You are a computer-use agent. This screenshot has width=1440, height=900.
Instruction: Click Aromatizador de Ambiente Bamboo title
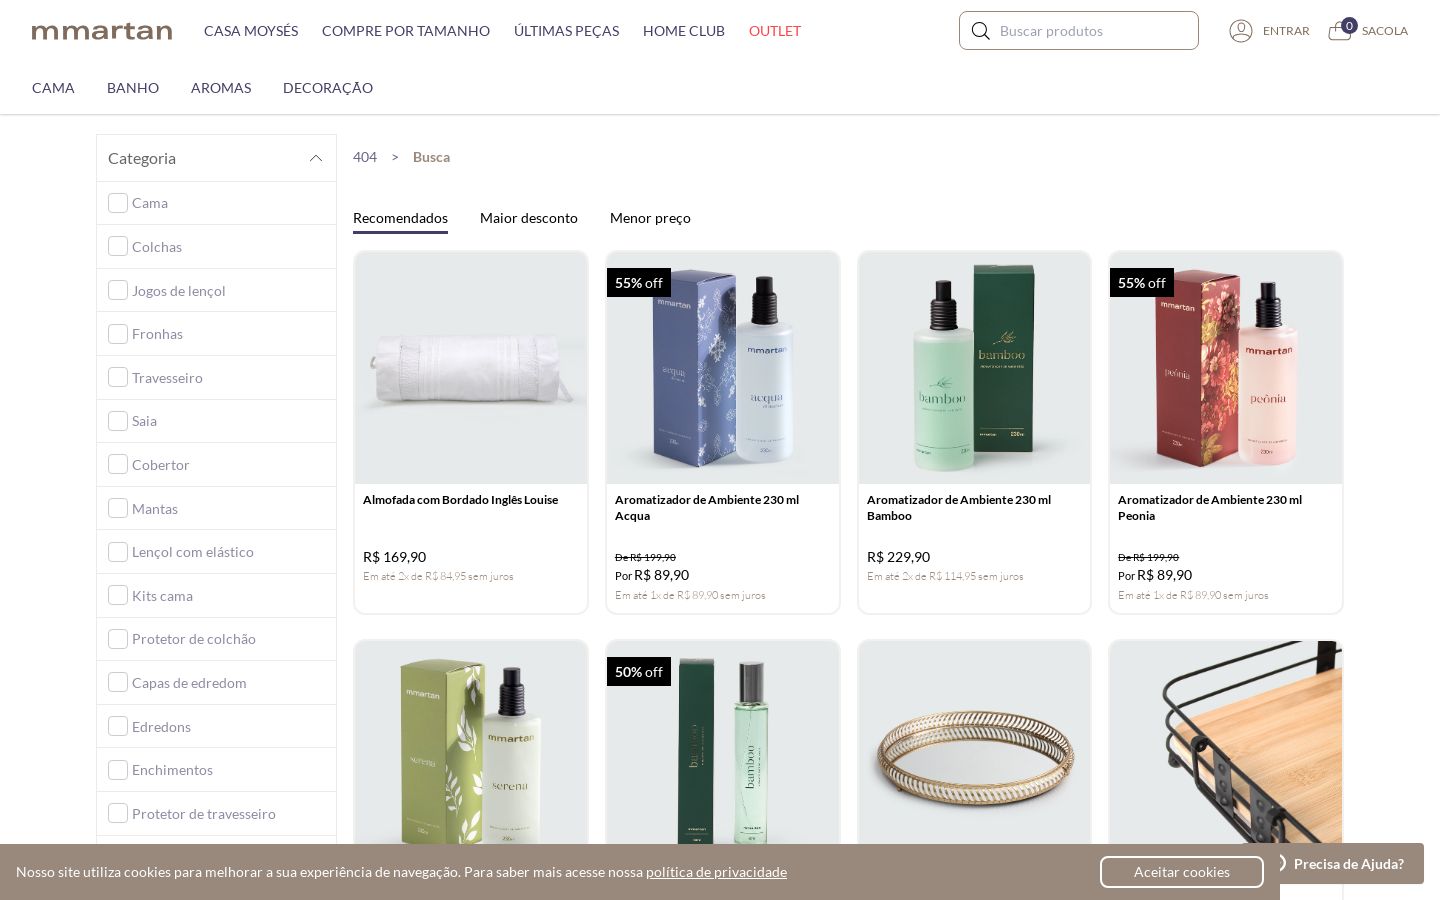[x=959, y=508]
